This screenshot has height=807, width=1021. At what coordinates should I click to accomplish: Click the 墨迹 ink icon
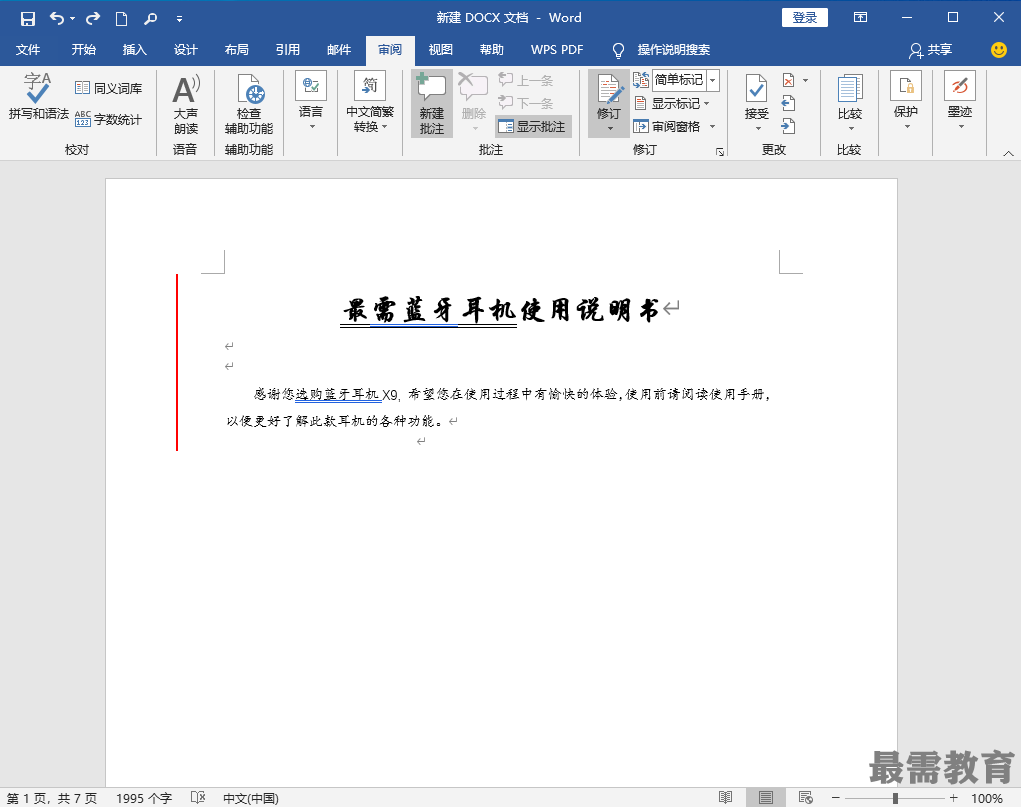pos(960,86)
